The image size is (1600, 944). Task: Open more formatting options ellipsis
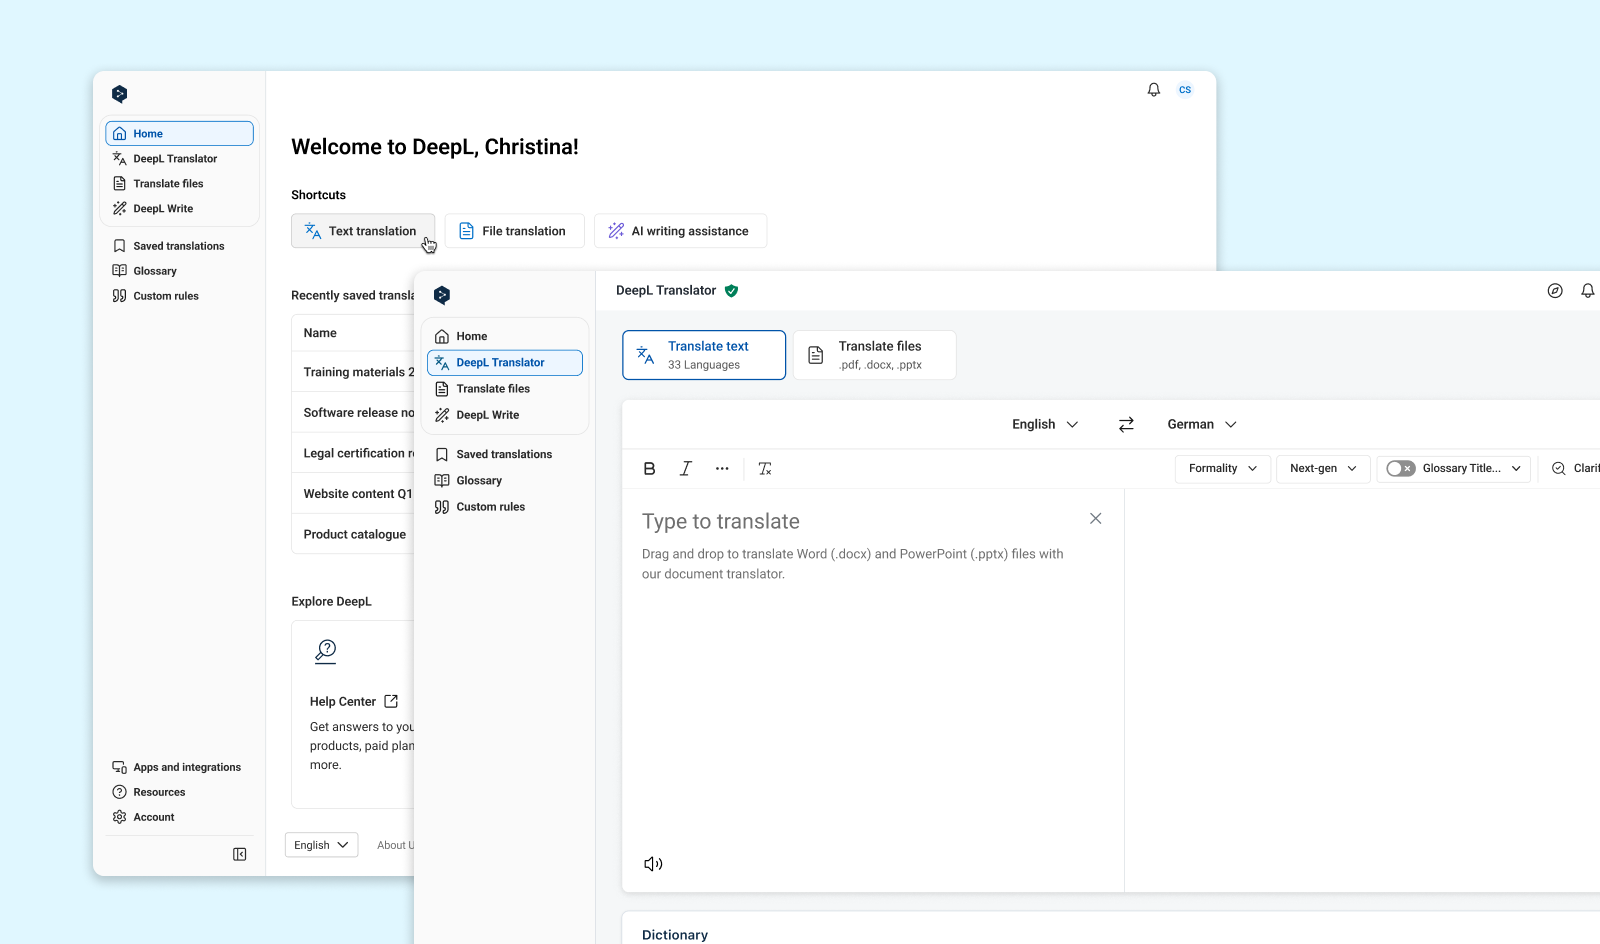point(722,469)
